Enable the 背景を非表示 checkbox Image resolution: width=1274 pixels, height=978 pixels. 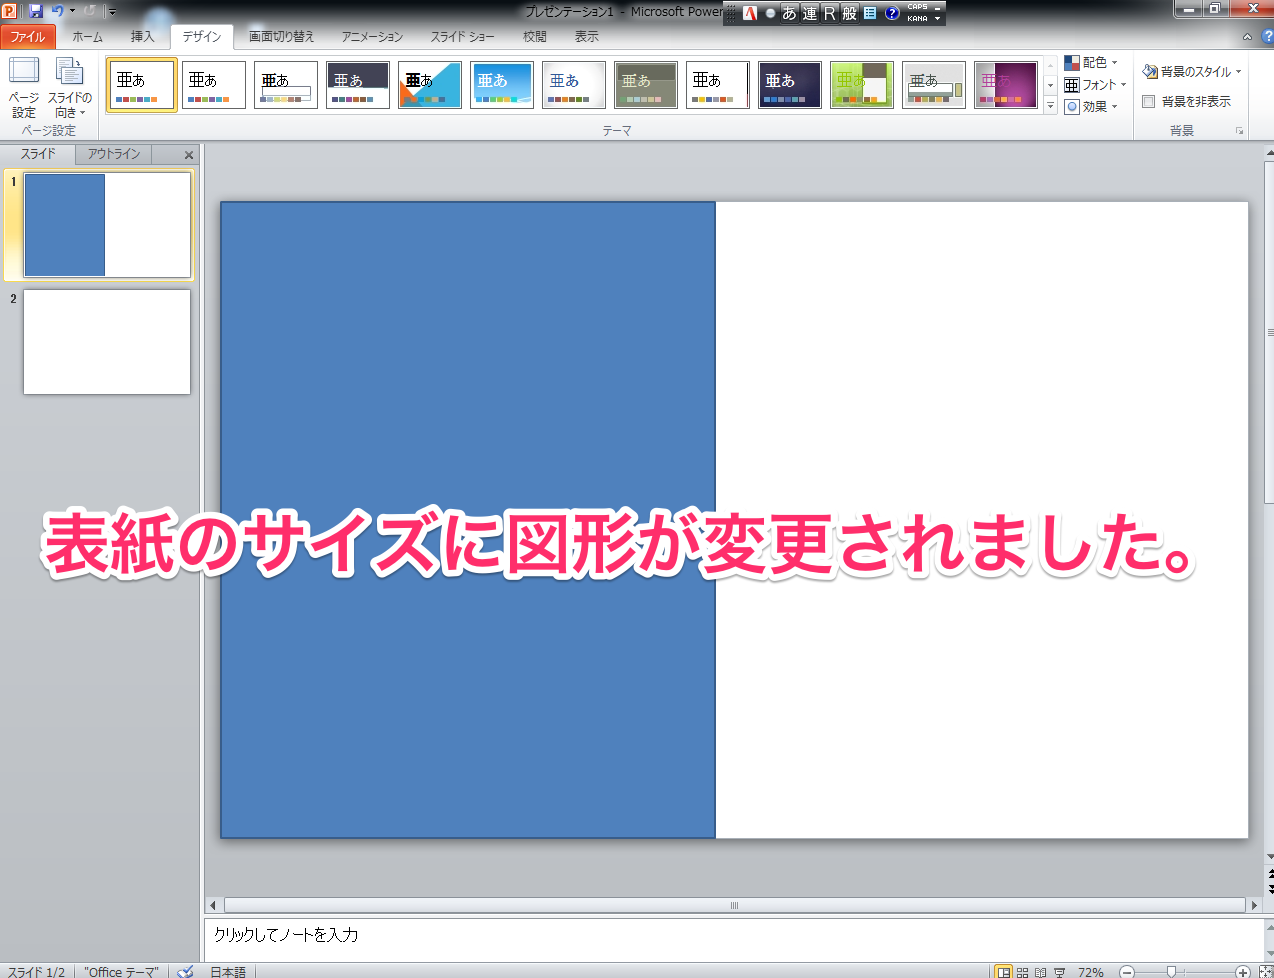pos(1149,102)
